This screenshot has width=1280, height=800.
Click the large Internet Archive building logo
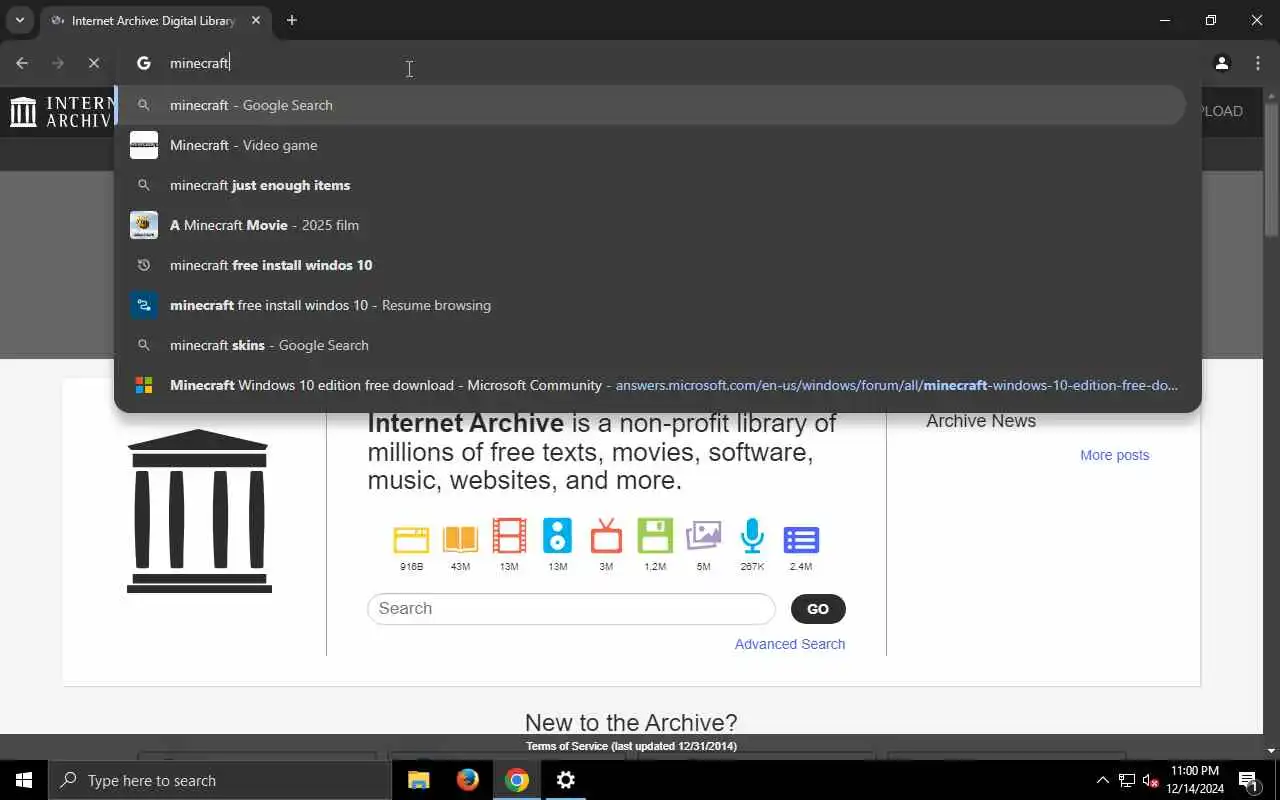[x=199, y=511]
